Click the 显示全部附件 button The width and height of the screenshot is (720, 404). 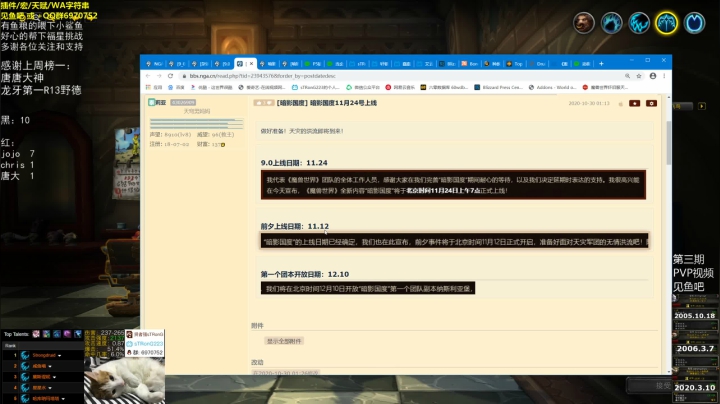(x=284, y=341)
